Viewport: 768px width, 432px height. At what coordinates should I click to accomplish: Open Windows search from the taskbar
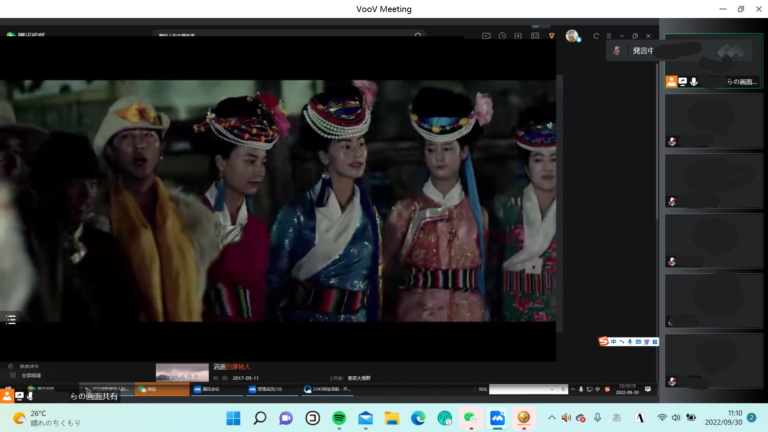tap(260, 418)
